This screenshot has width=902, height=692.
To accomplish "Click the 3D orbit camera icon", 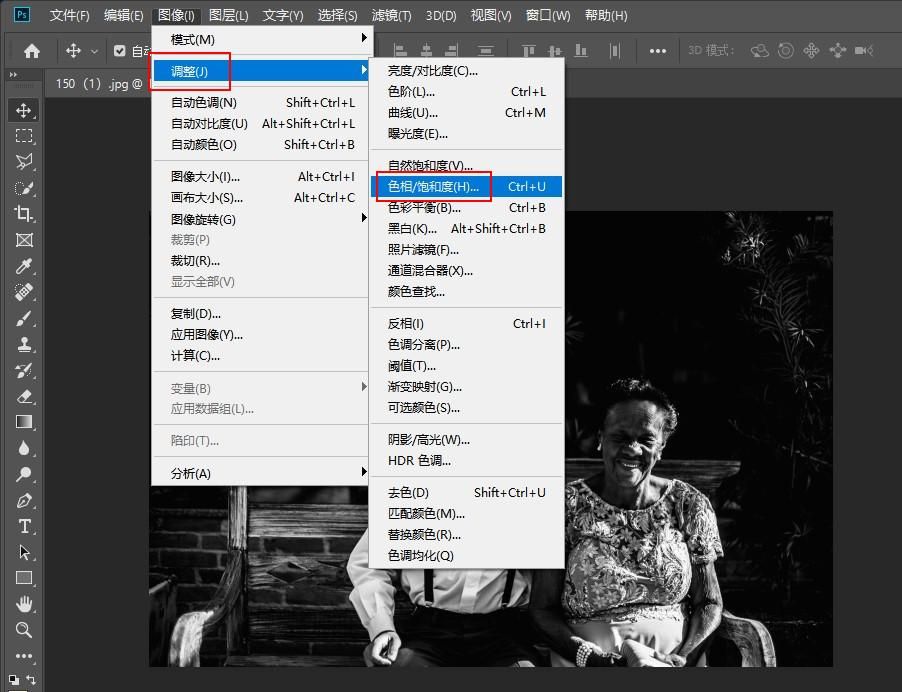I will click(759, 51).
